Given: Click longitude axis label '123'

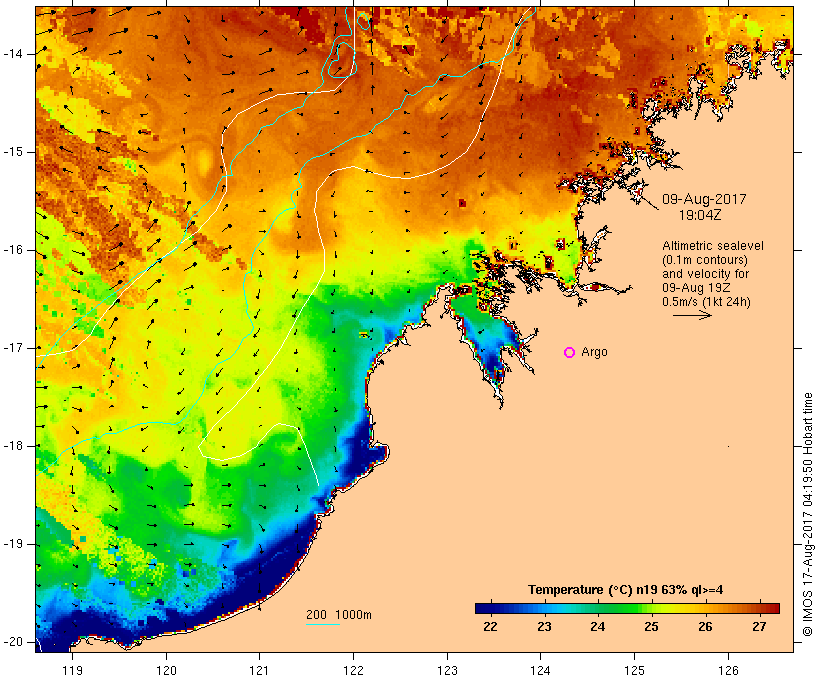Looking at the screenshot, I should click(x=447, y=671).
